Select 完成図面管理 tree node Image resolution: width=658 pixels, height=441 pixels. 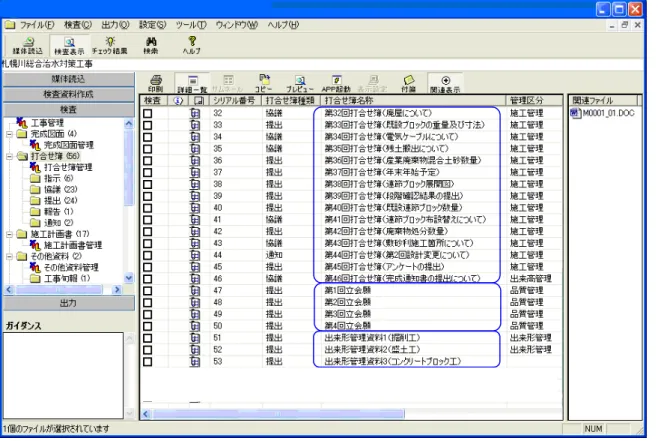[x=69, y=145]
